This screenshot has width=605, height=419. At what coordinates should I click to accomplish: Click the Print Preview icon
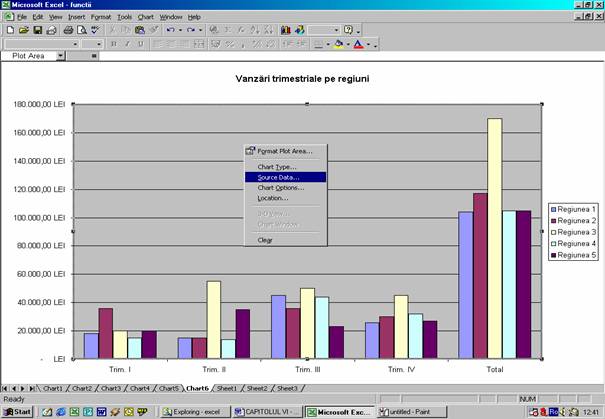82,30
